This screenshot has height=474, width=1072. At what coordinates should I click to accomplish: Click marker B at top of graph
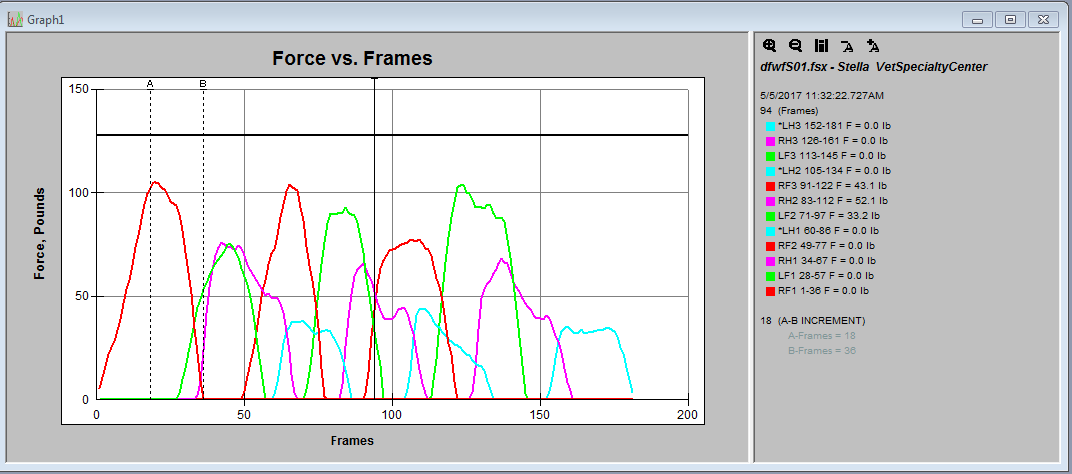pyautogui.click(x=203, y=84)
